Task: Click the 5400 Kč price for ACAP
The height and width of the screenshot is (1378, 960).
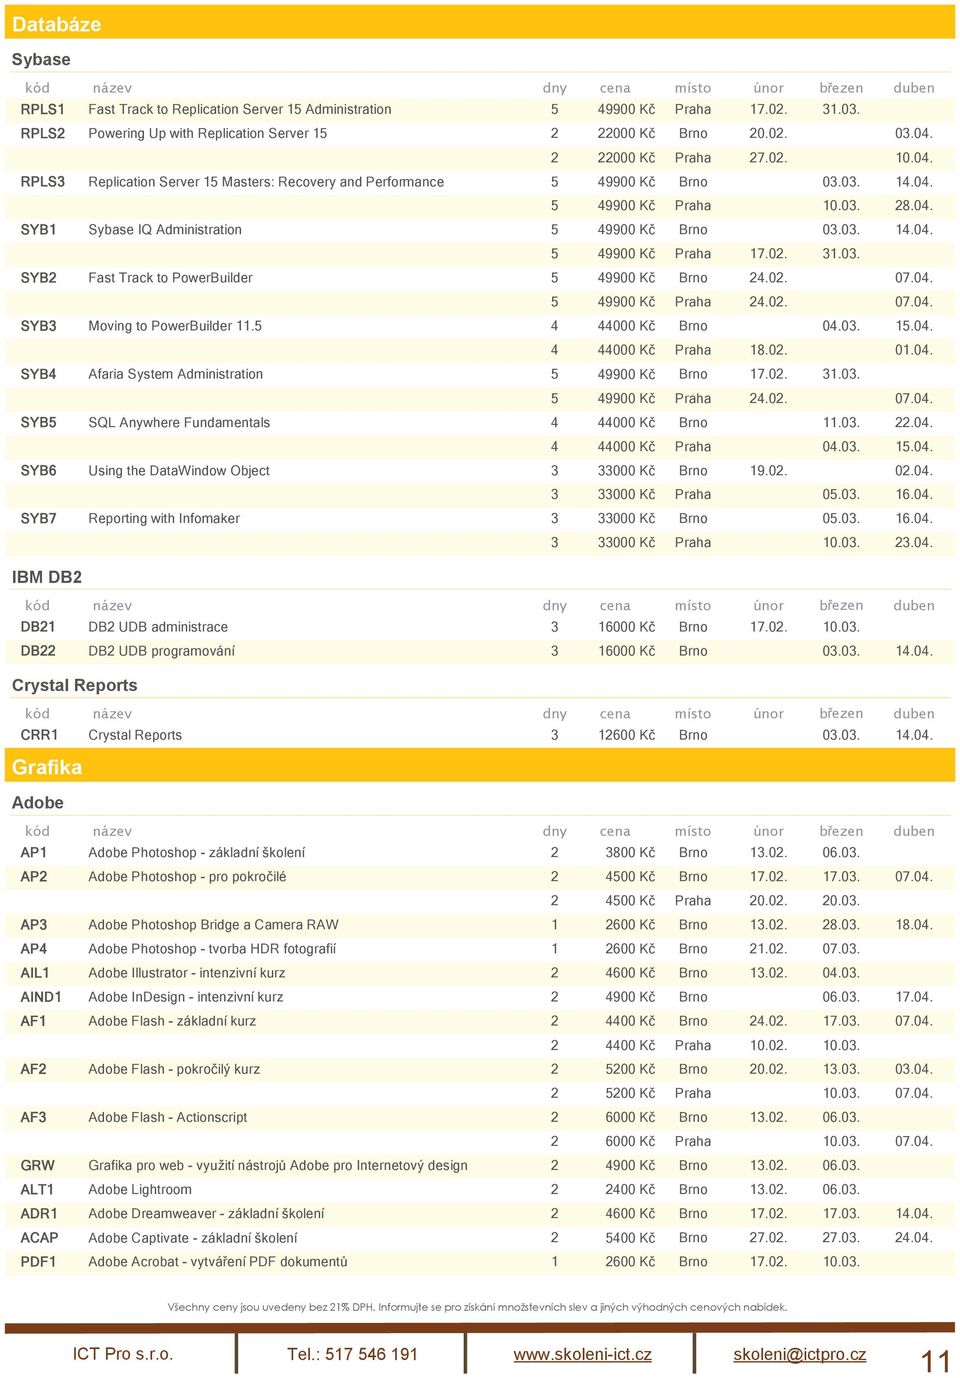Action: pyautogui.click(x=630, y=1238)
